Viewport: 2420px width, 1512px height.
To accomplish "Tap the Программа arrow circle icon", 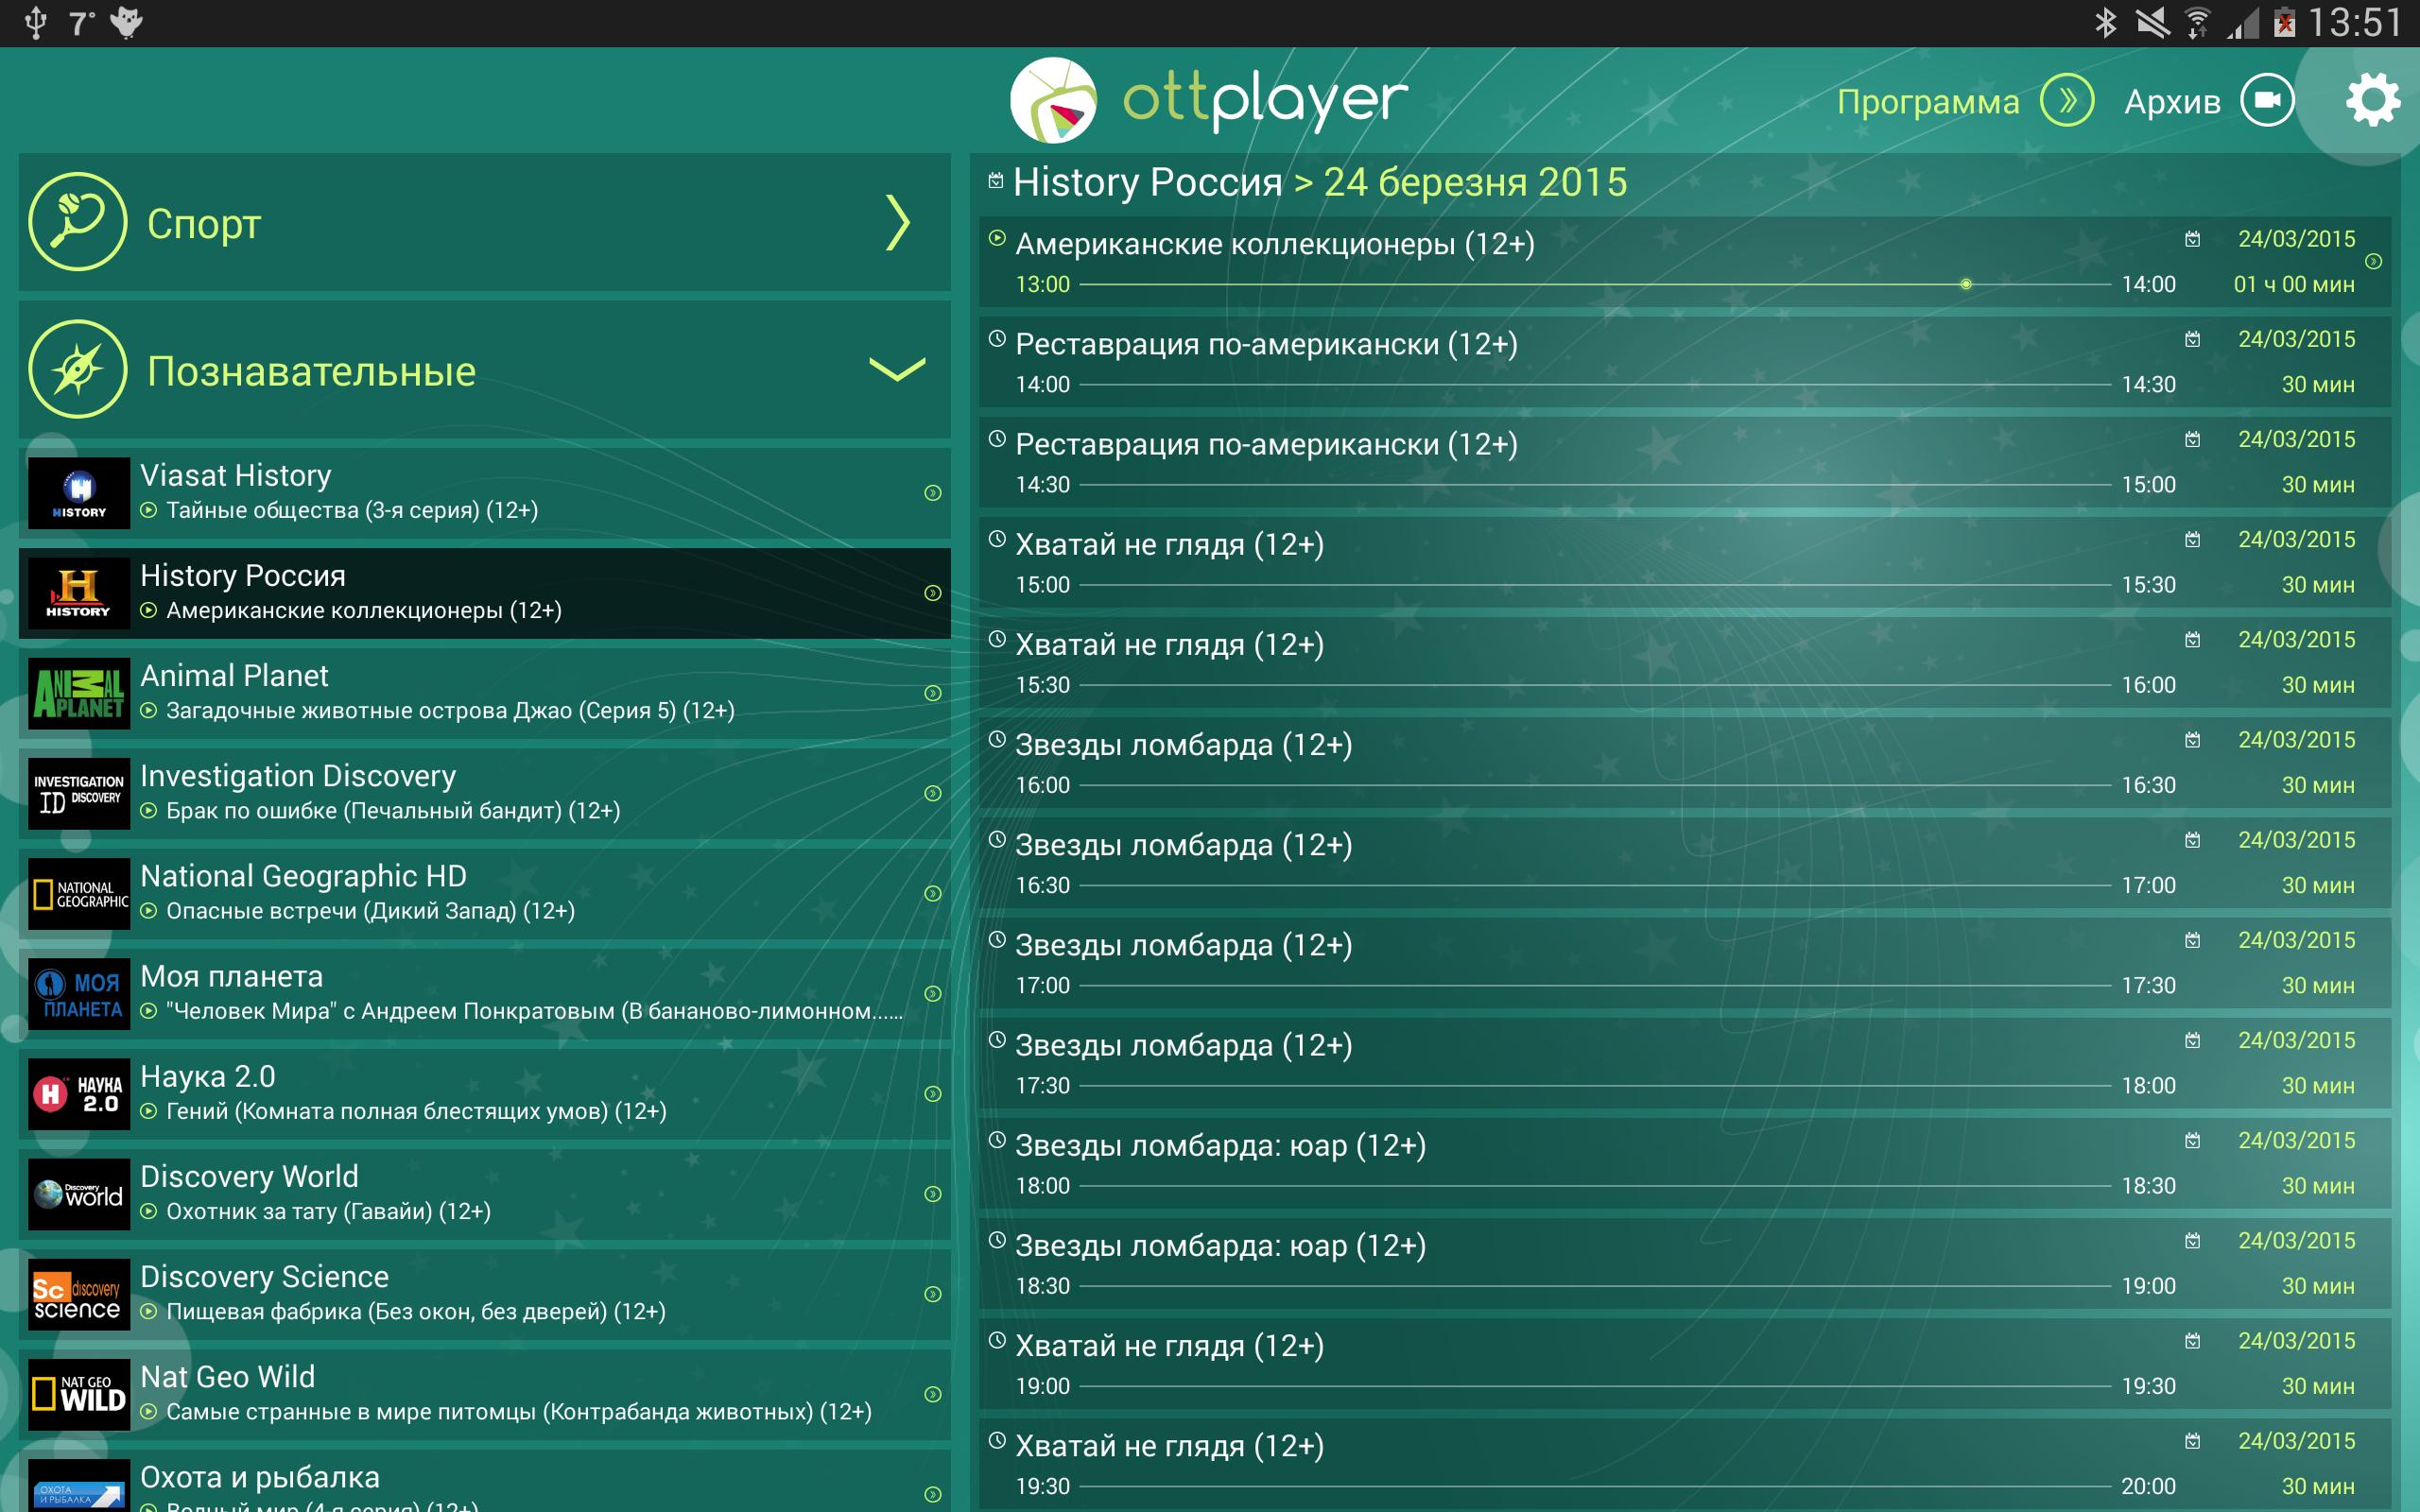I will (x=2067, y=100).
